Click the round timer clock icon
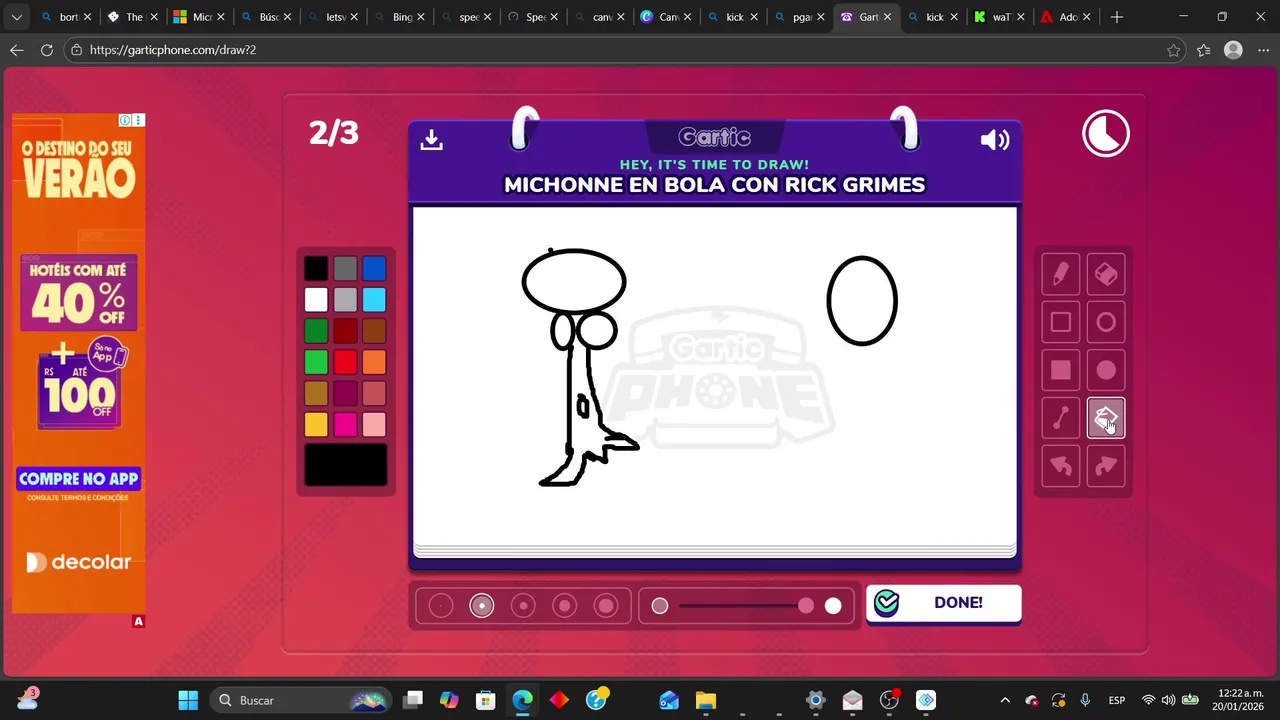 (1106, 134)
